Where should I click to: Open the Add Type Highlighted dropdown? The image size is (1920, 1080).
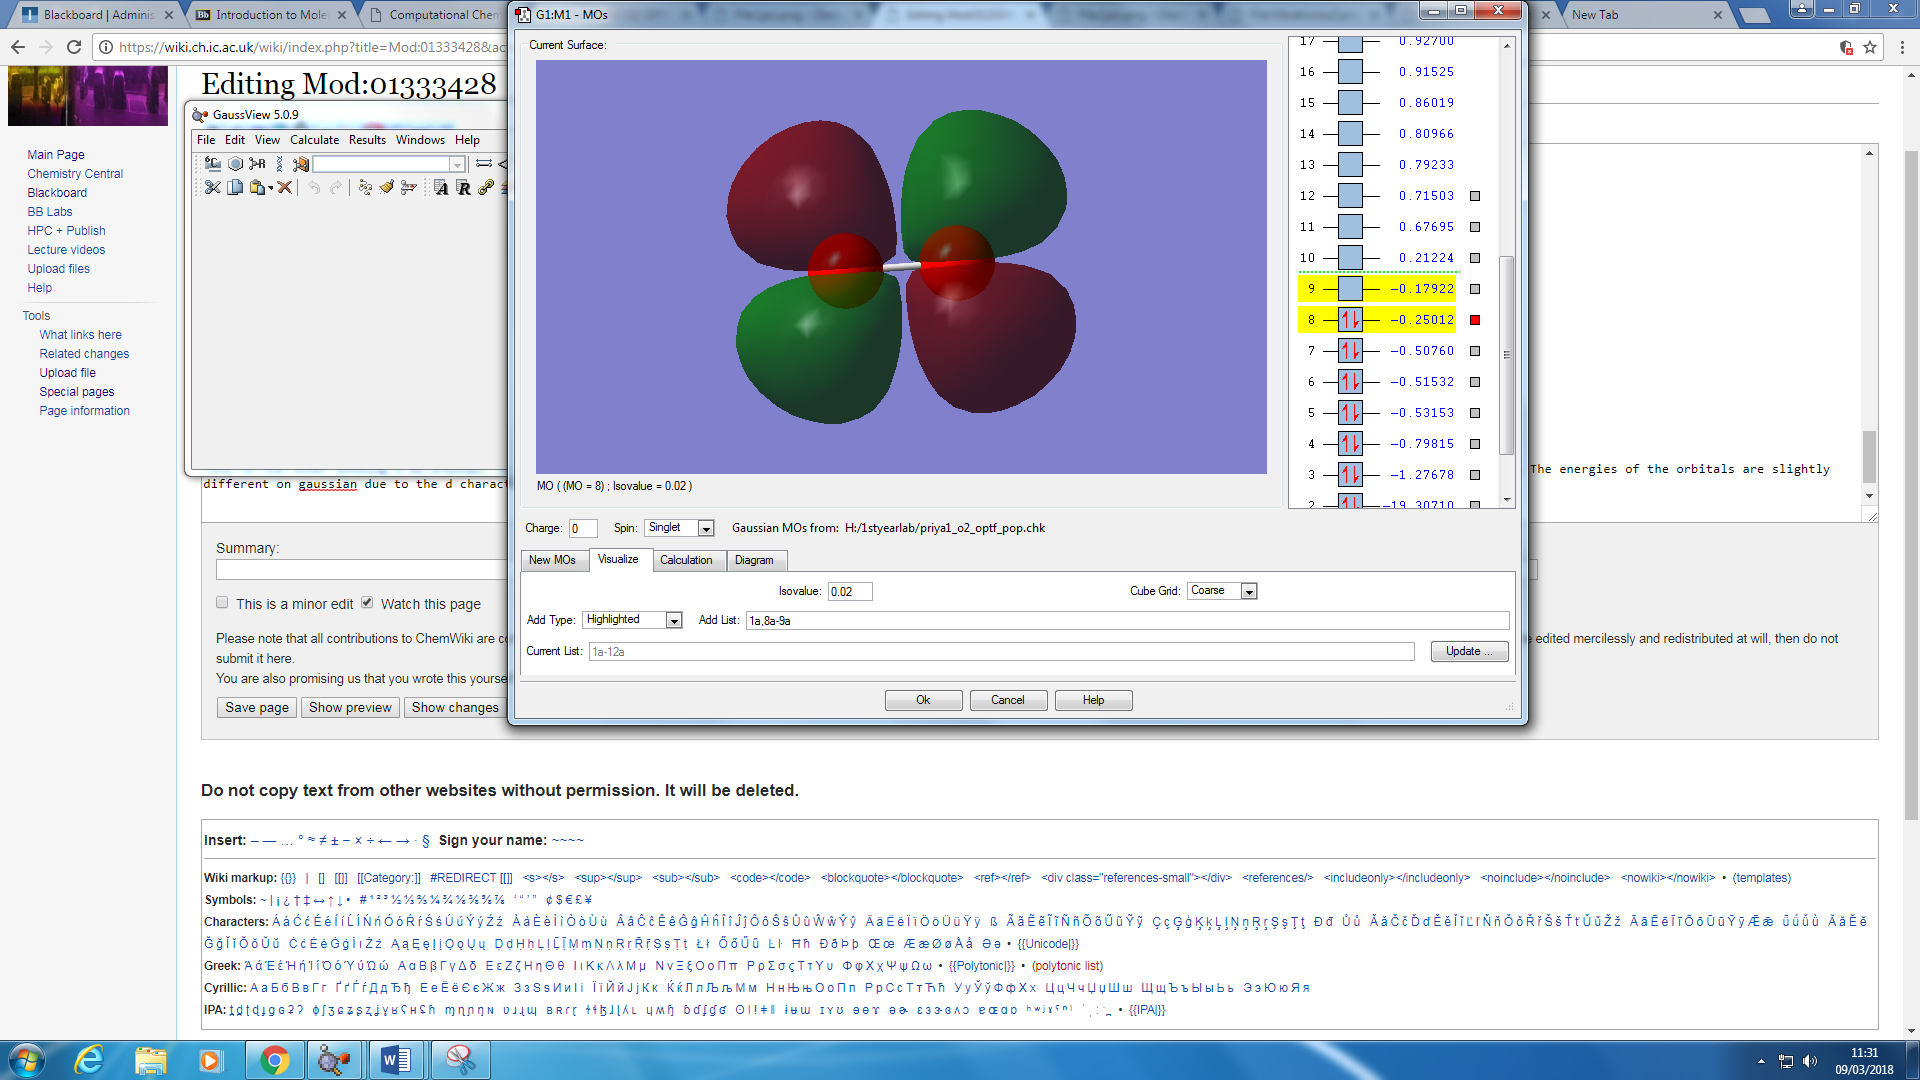(674, 621)
